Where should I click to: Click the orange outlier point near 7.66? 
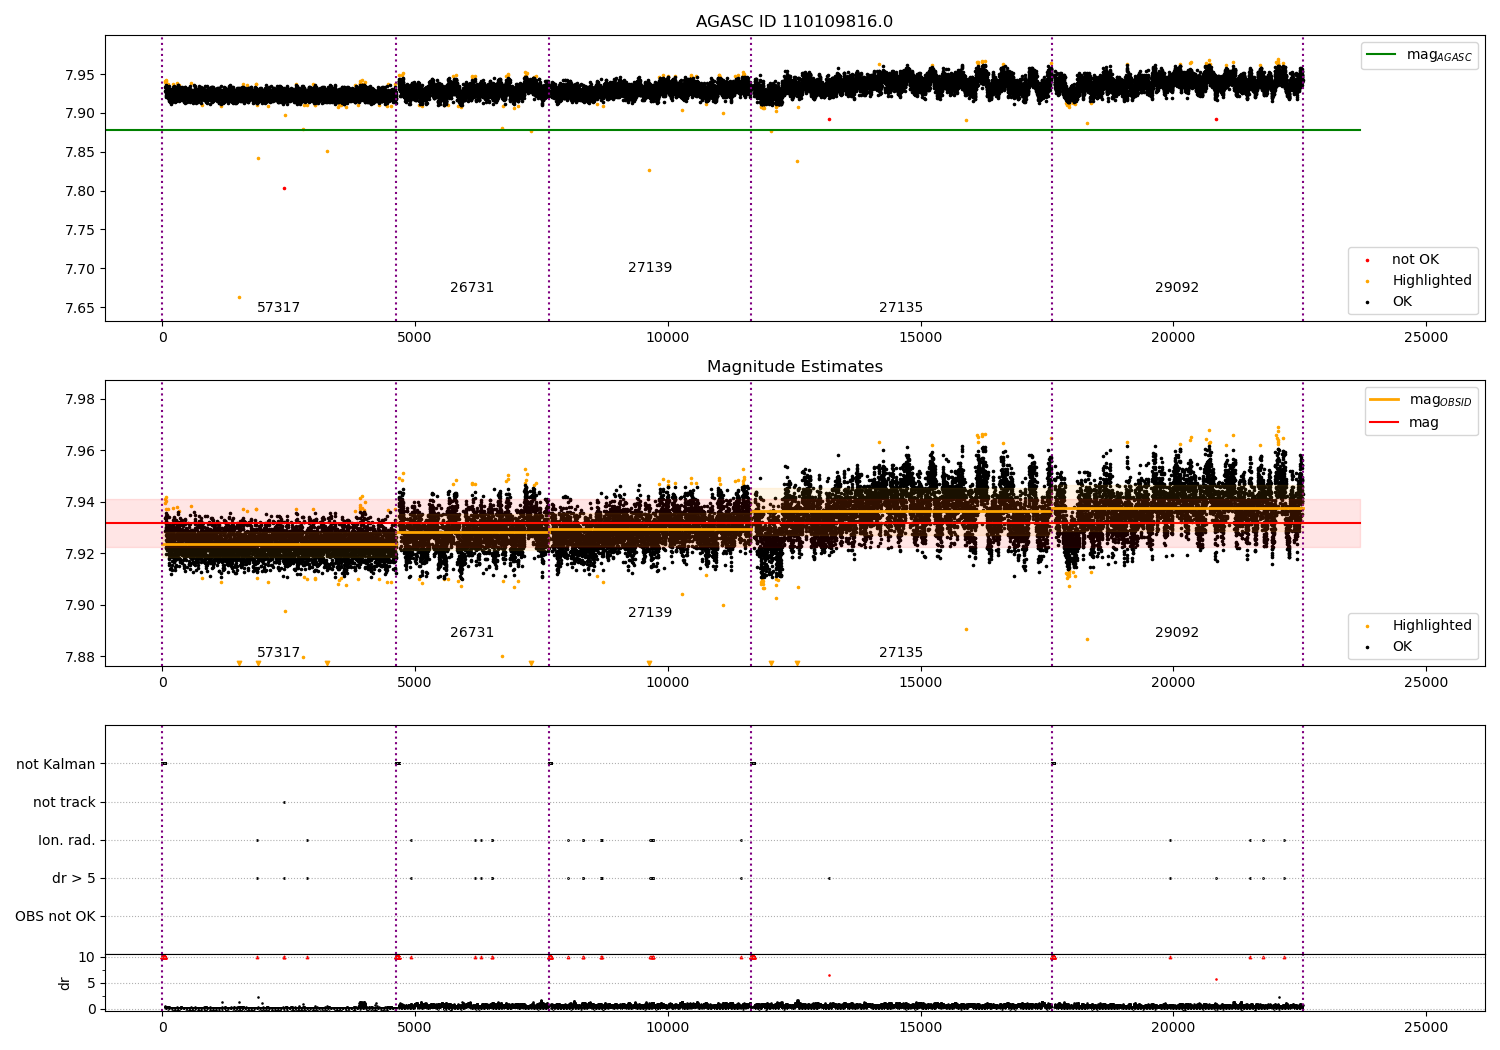[x=239, y=297]
